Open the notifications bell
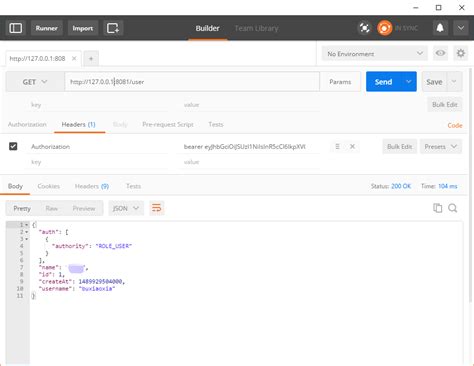This screenshot has height=366, width=474. [440, 28]
